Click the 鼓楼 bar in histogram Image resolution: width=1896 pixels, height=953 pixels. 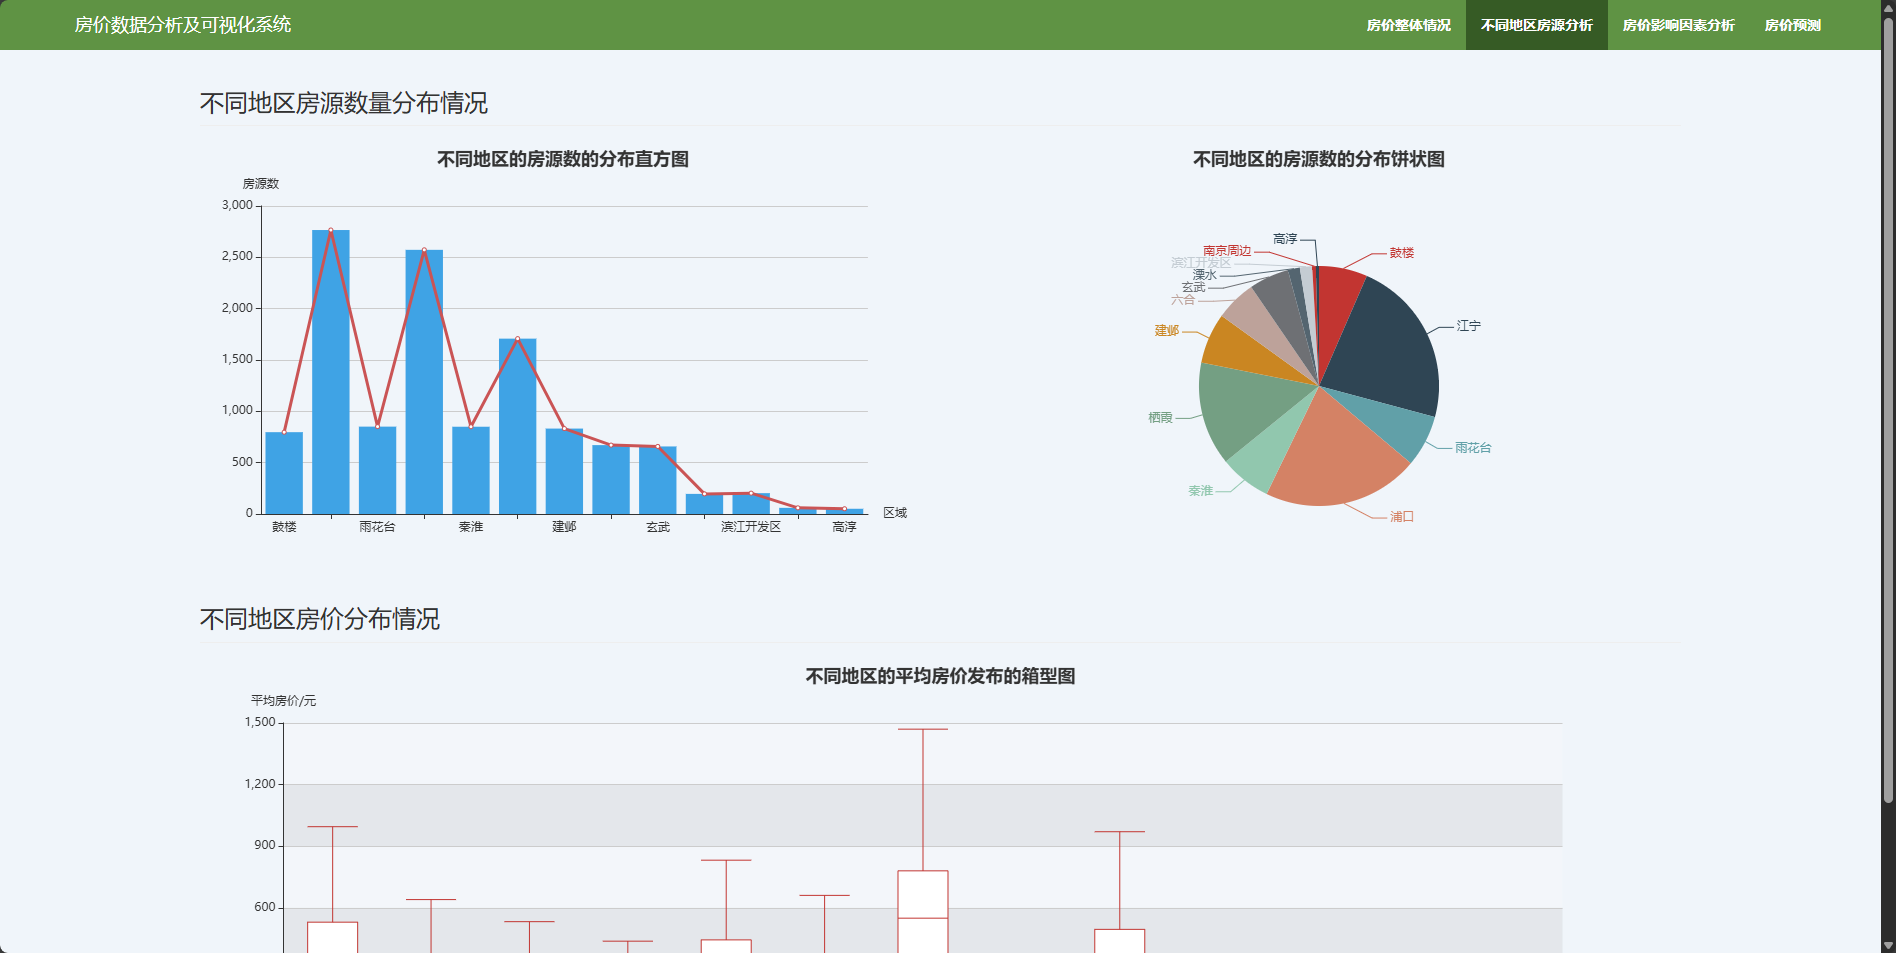coord(284,473)
